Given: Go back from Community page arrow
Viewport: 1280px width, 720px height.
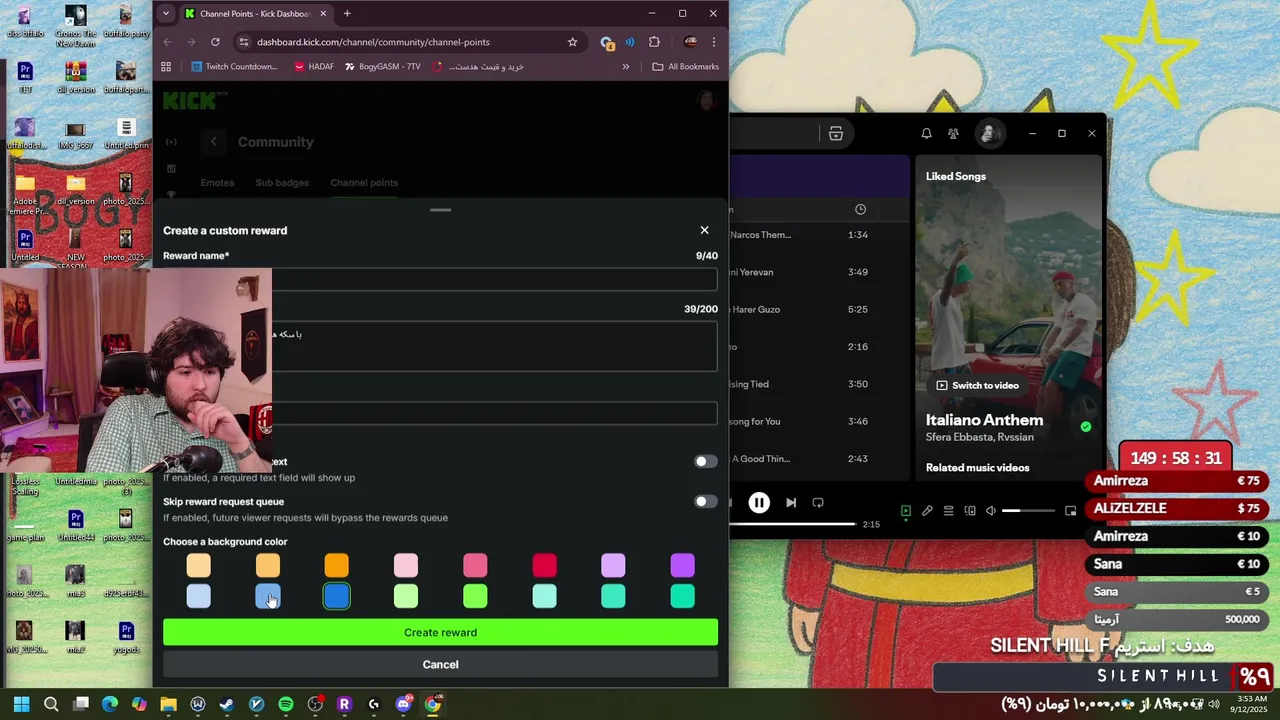Looking at the screenshot, I should coord(213,142).
